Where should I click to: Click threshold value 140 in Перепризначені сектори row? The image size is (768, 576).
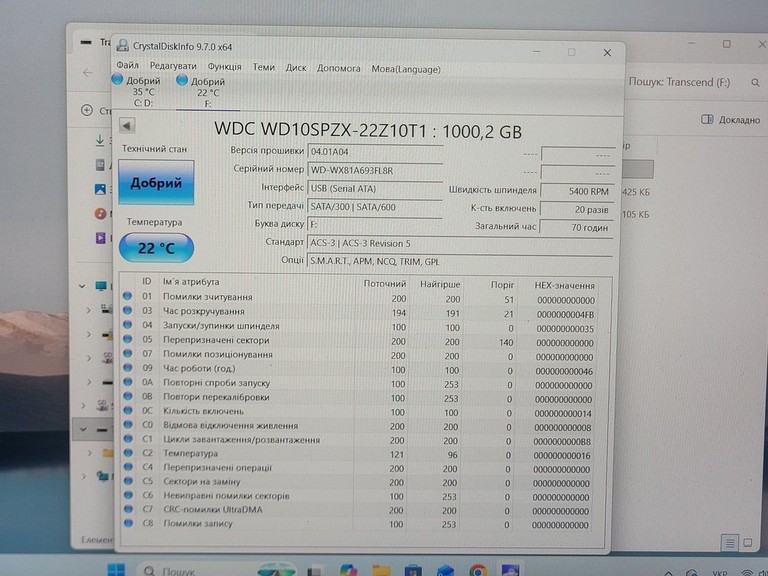tap(506, 342)
